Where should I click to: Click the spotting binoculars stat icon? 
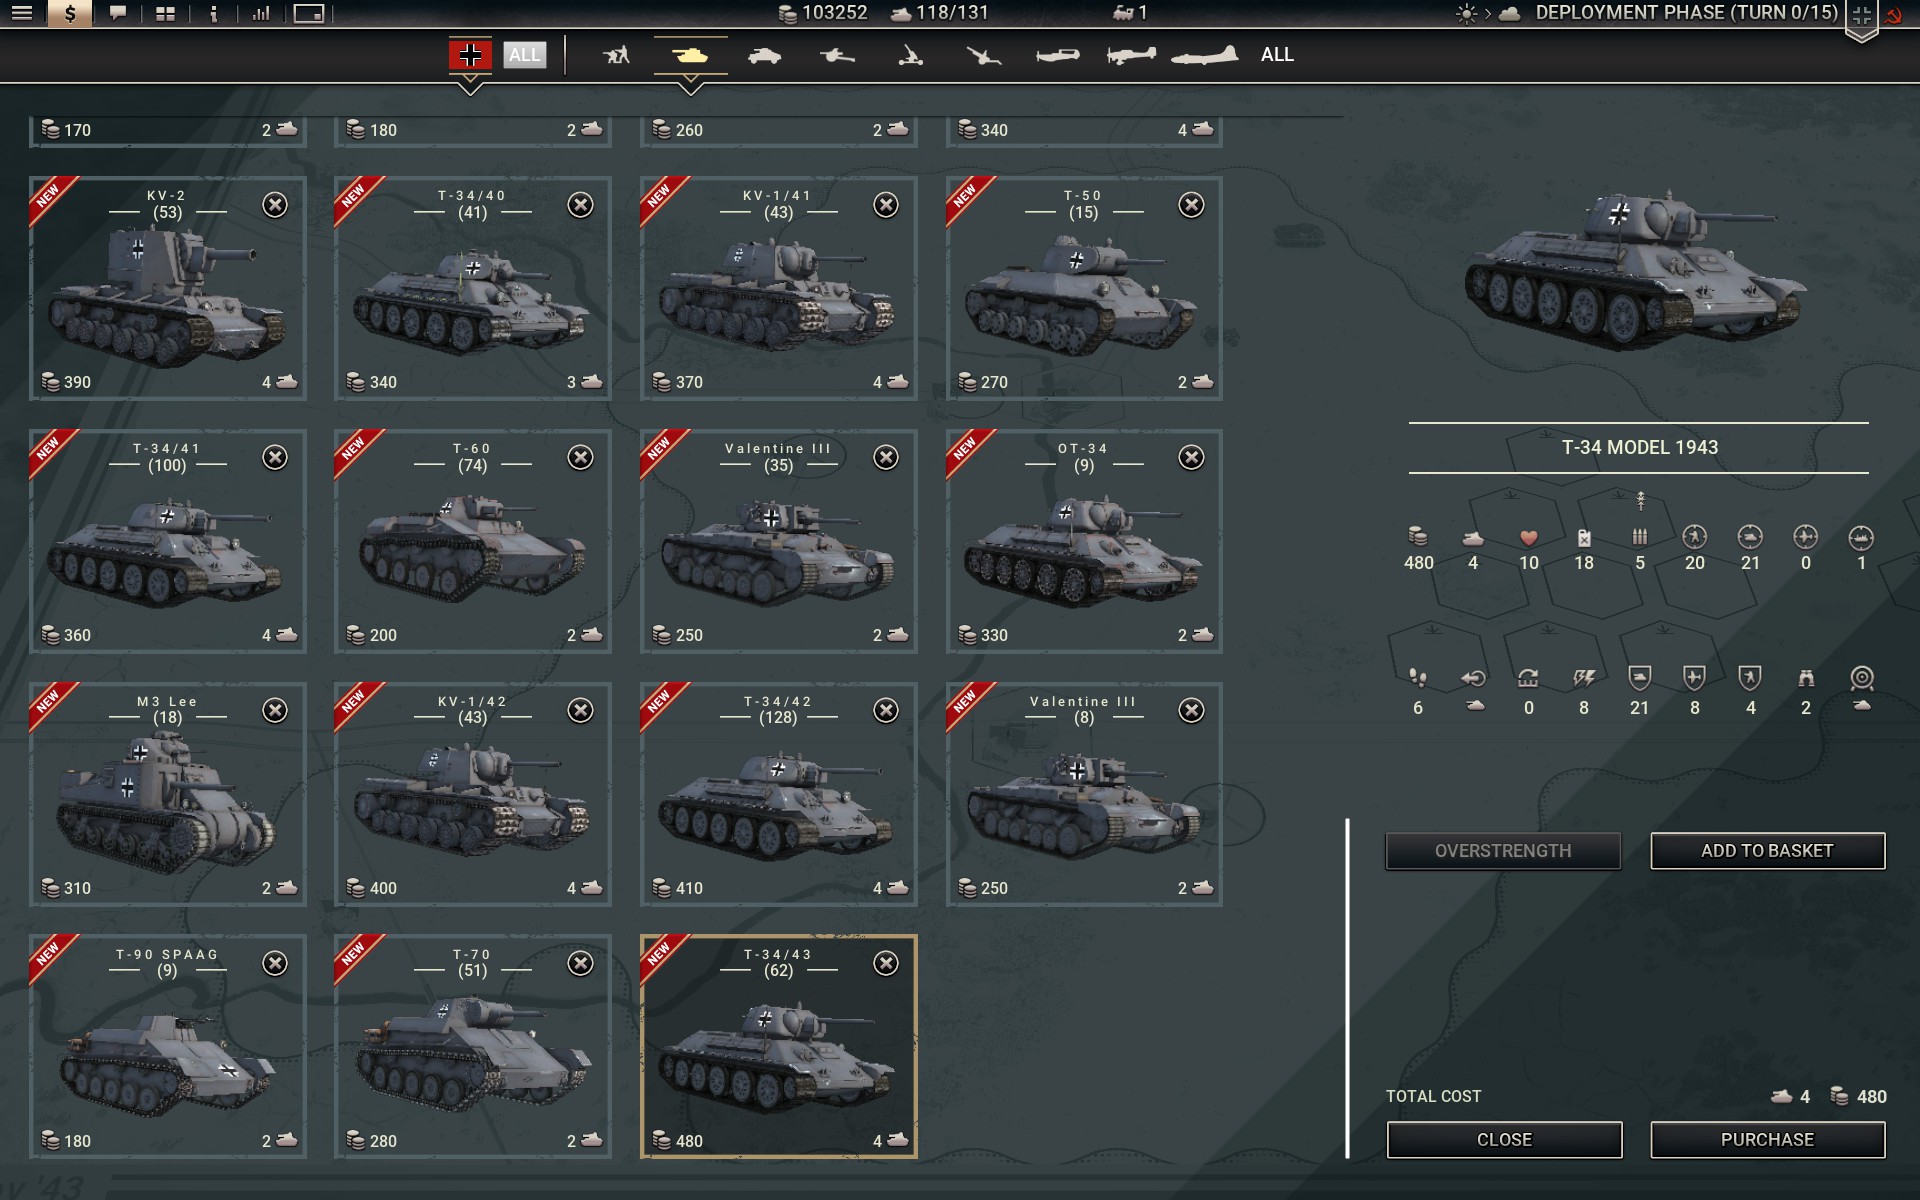click(1806, 679)
